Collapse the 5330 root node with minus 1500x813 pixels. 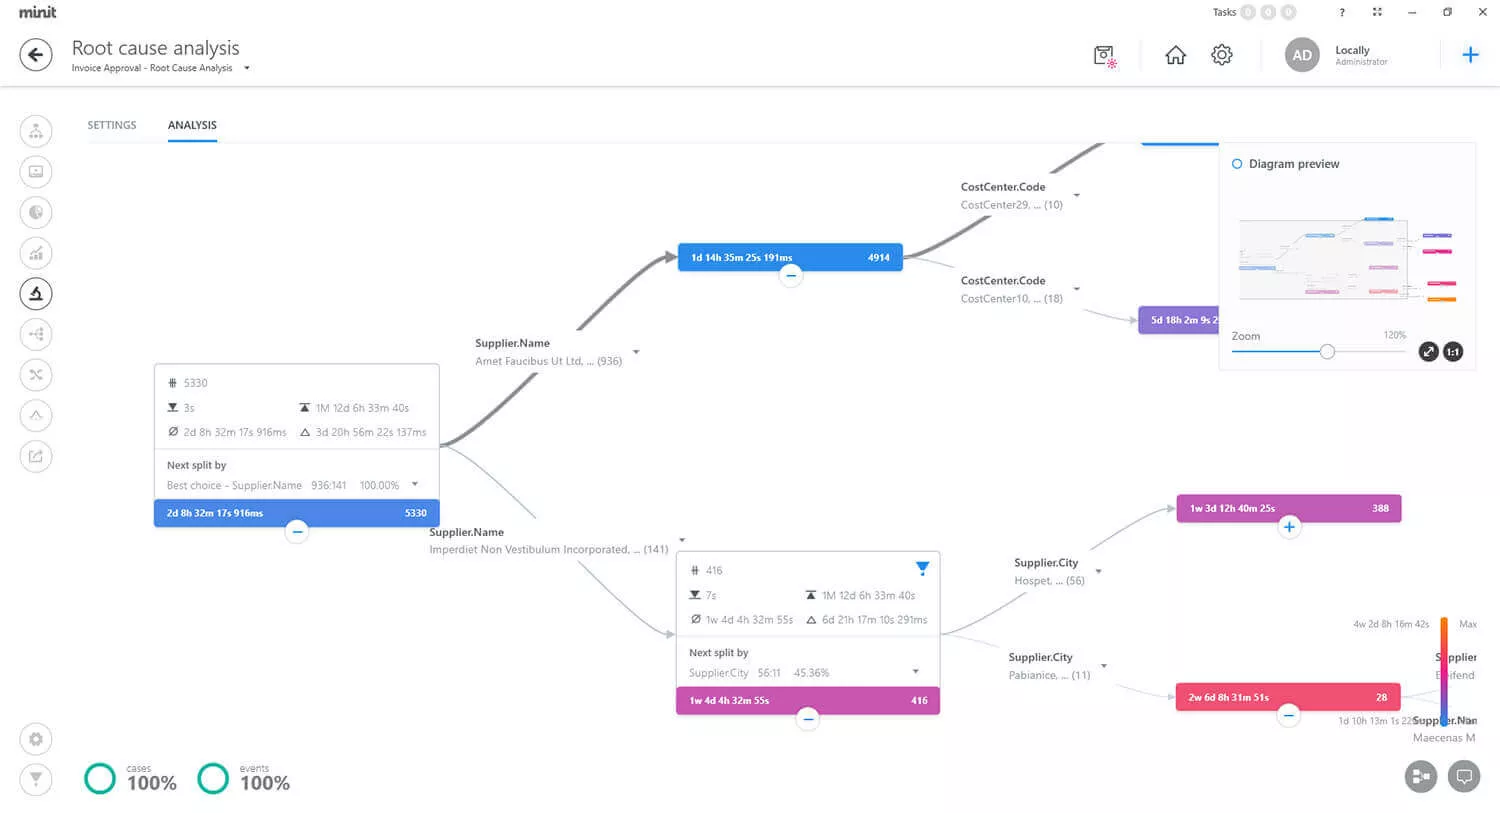coord(297,532)
